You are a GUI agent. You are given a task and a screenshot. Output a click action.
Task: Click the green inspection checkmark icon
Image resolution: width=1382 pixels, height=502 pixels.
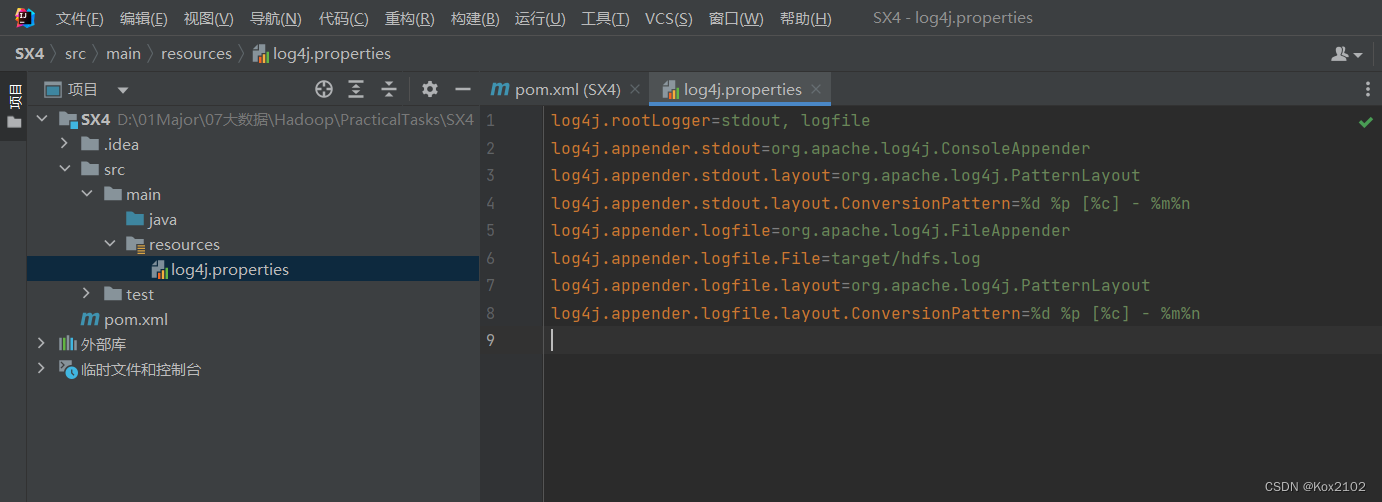click(1365, 122)
